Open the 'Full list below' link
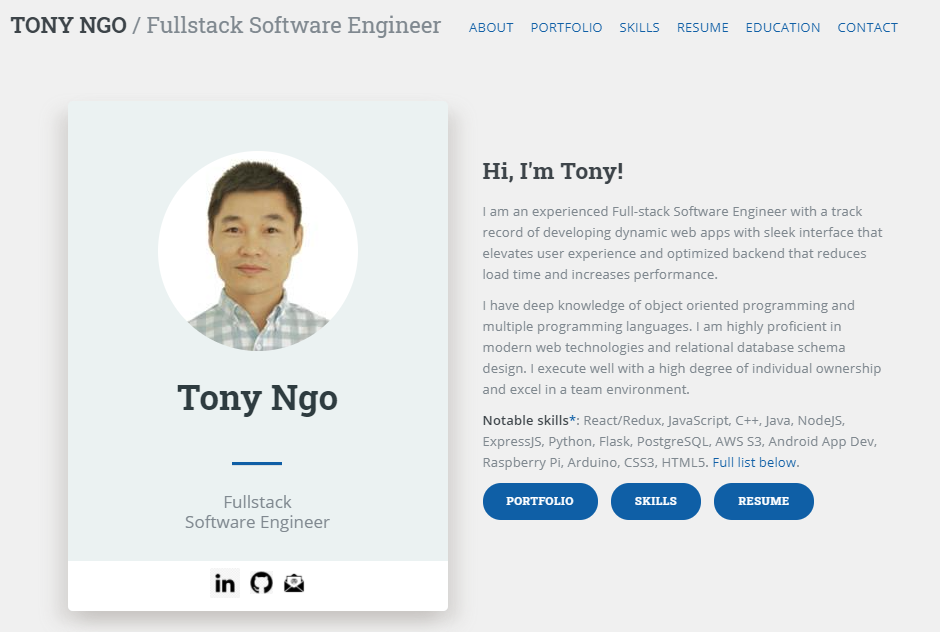Image resolution: width=940 pixels, height=632 pixels. pos(754,462)
